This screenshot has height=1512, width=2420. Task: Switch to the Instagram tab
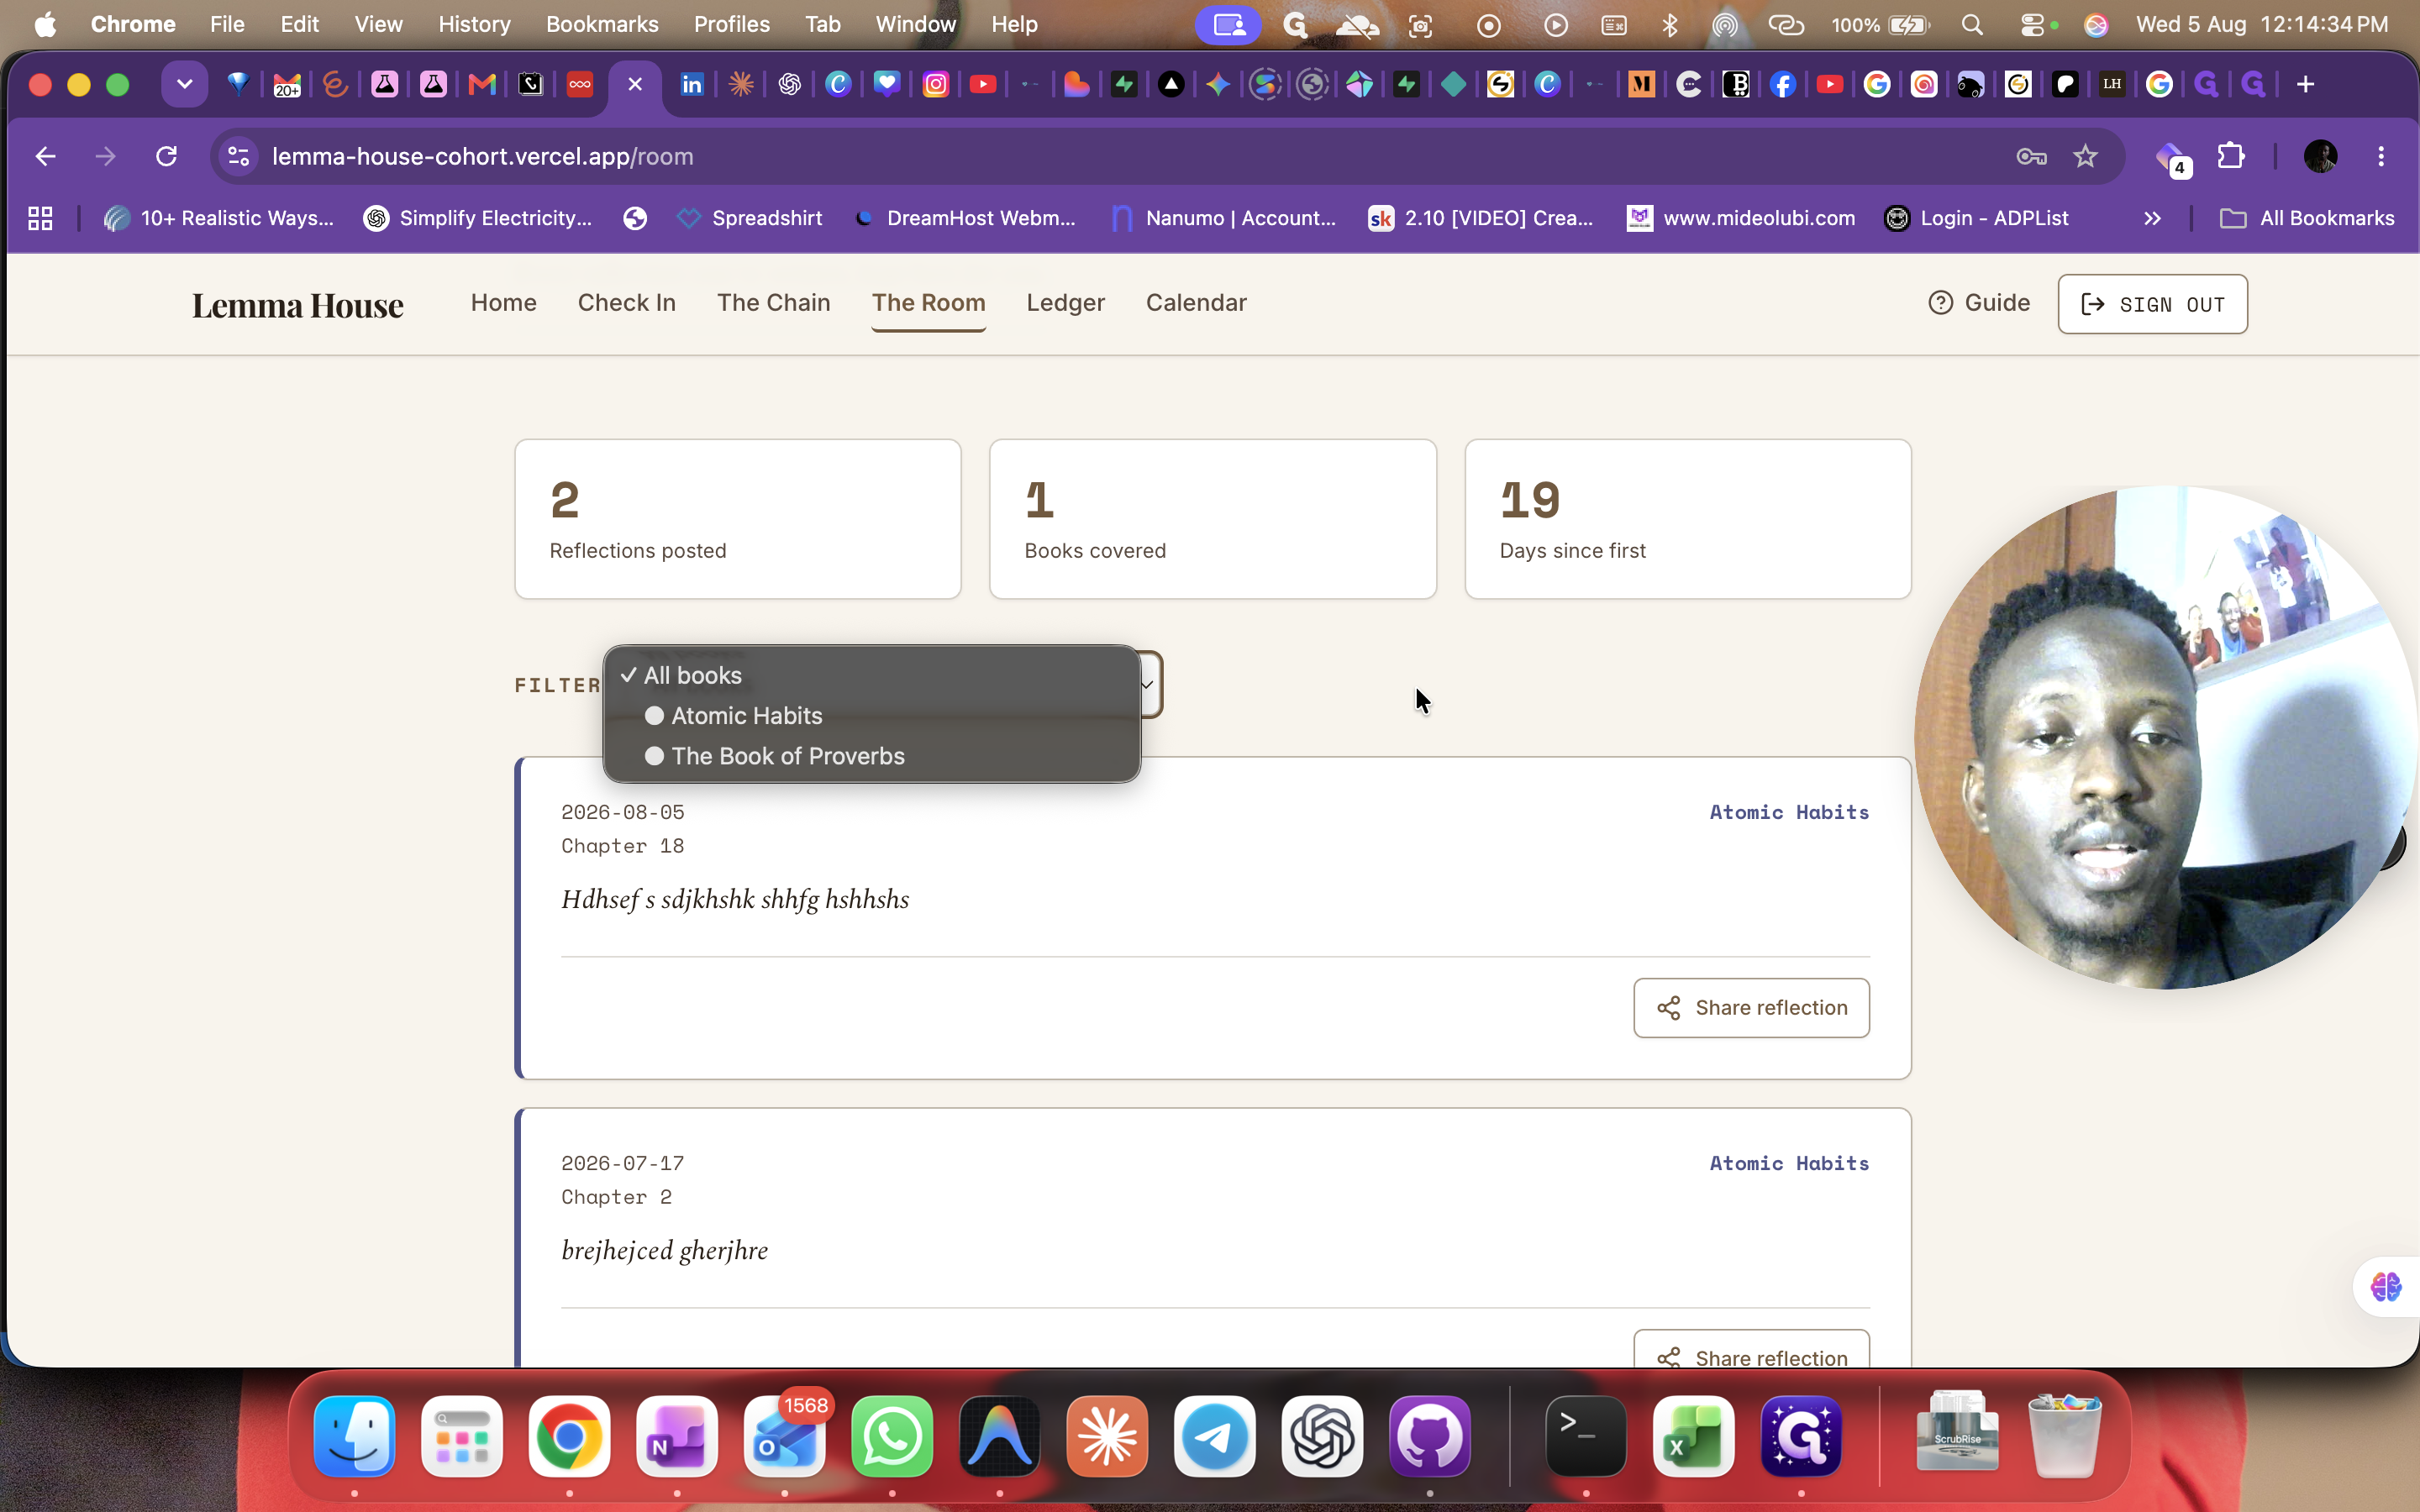tap(935, 84)
